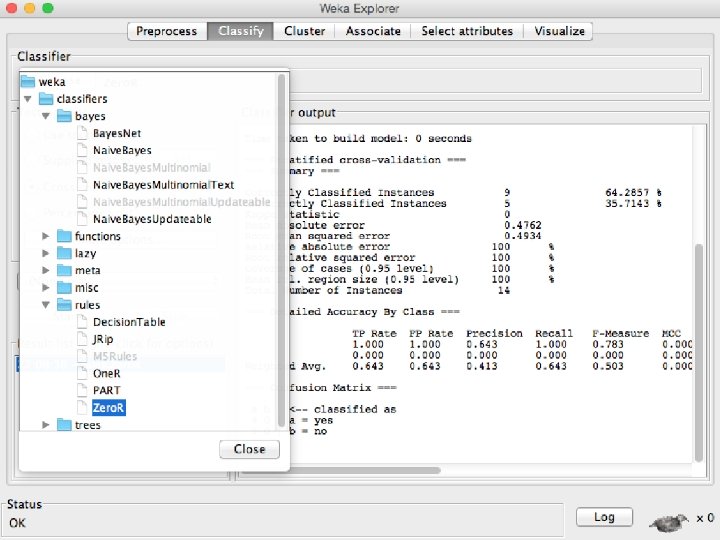The width and height of the screenshot is (720, 540).
Task: Click the weka root folder icon
Action: tap(28, 82)
